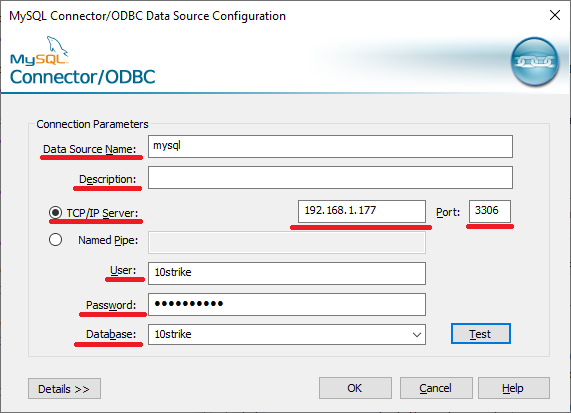Screen dimensions: 571x413
Task: Open the Database dropdown arrow
Action: (417, 335)
